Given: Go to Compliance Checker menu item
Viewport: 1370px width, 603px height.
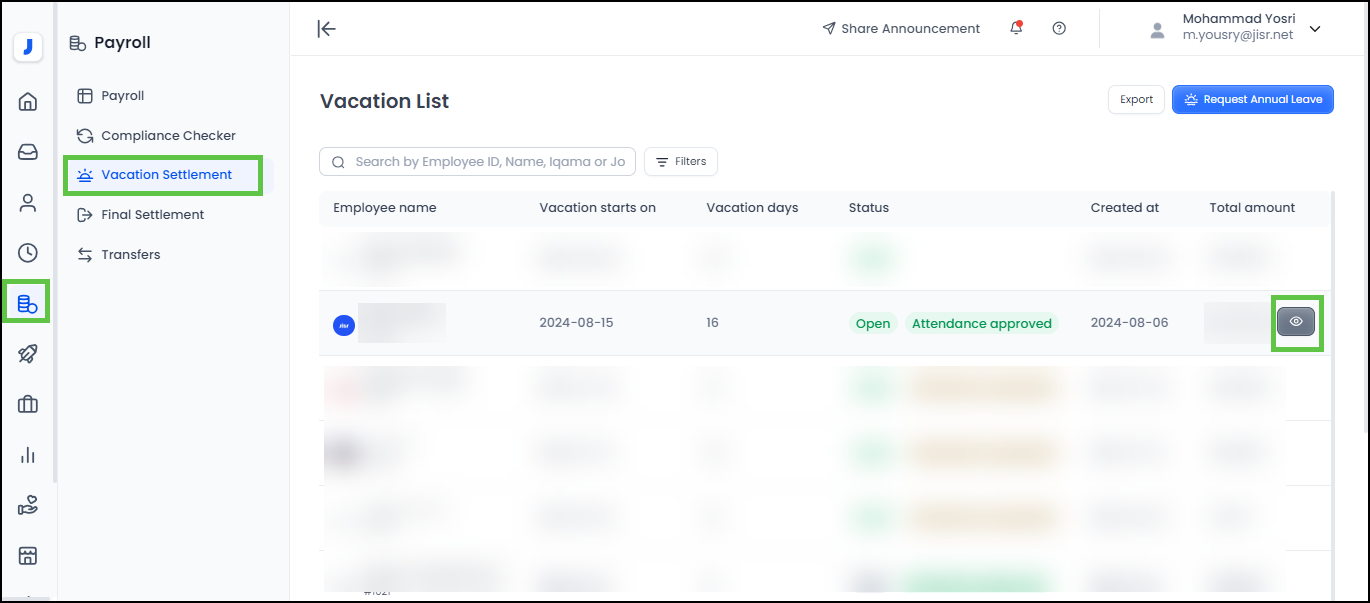Looking at the screenshot, I should click(x=168, y=135).
